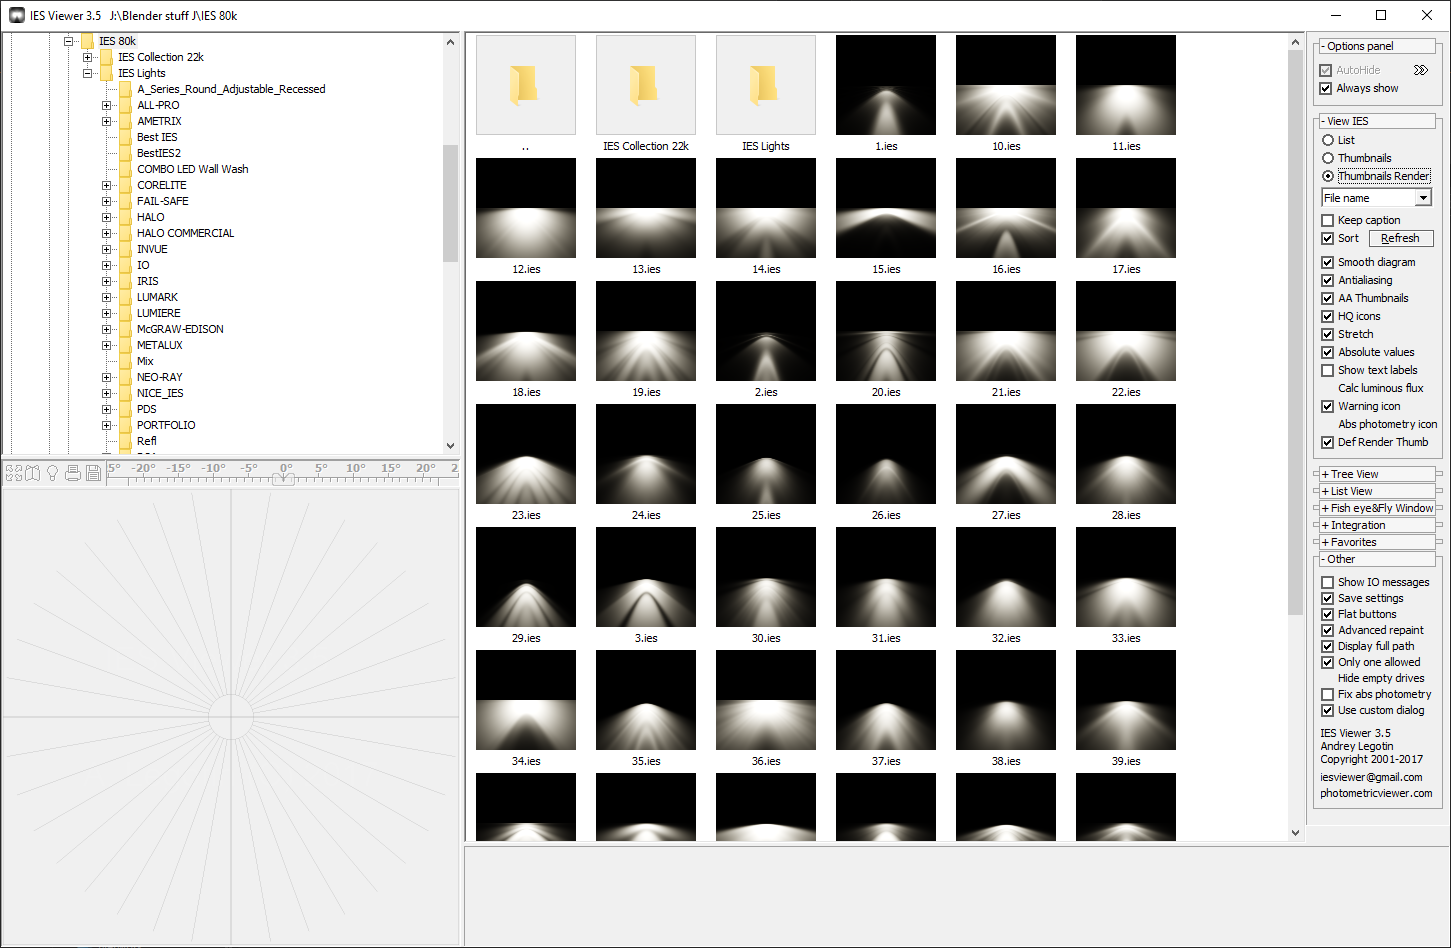The image size is (1451, 948).
Task: Click the open book/map icon in diagram toolbar
Action: (x=32, y=472)
